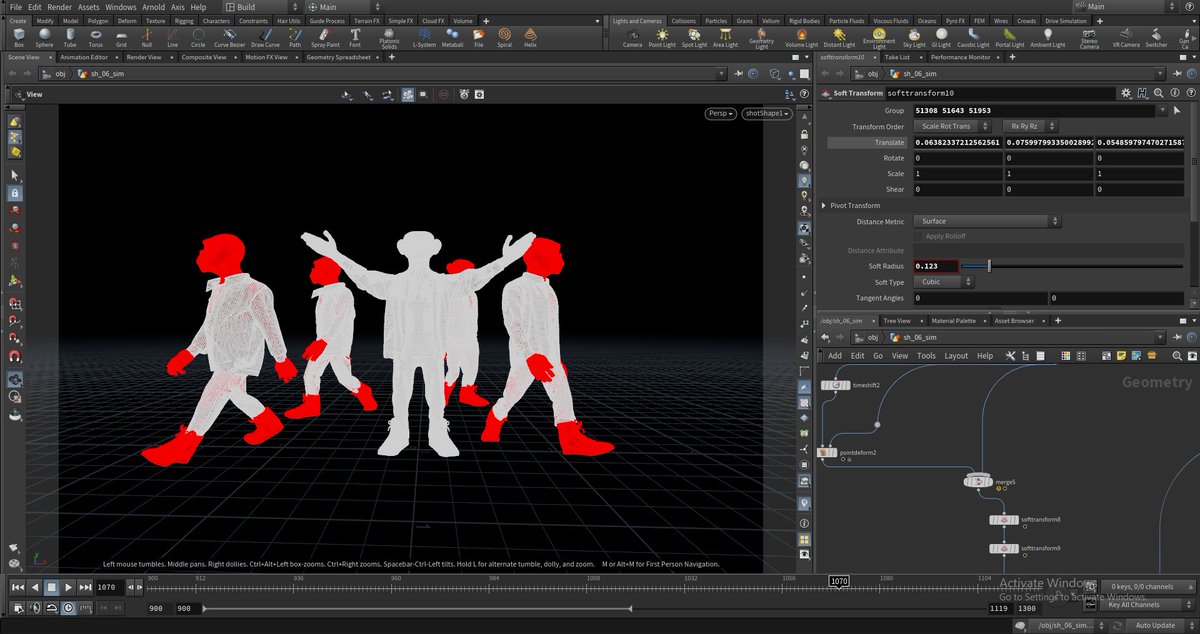The image size is (1200, 634).
Task: Select the Tube shelf tool
Action: [x=69, y=38]
